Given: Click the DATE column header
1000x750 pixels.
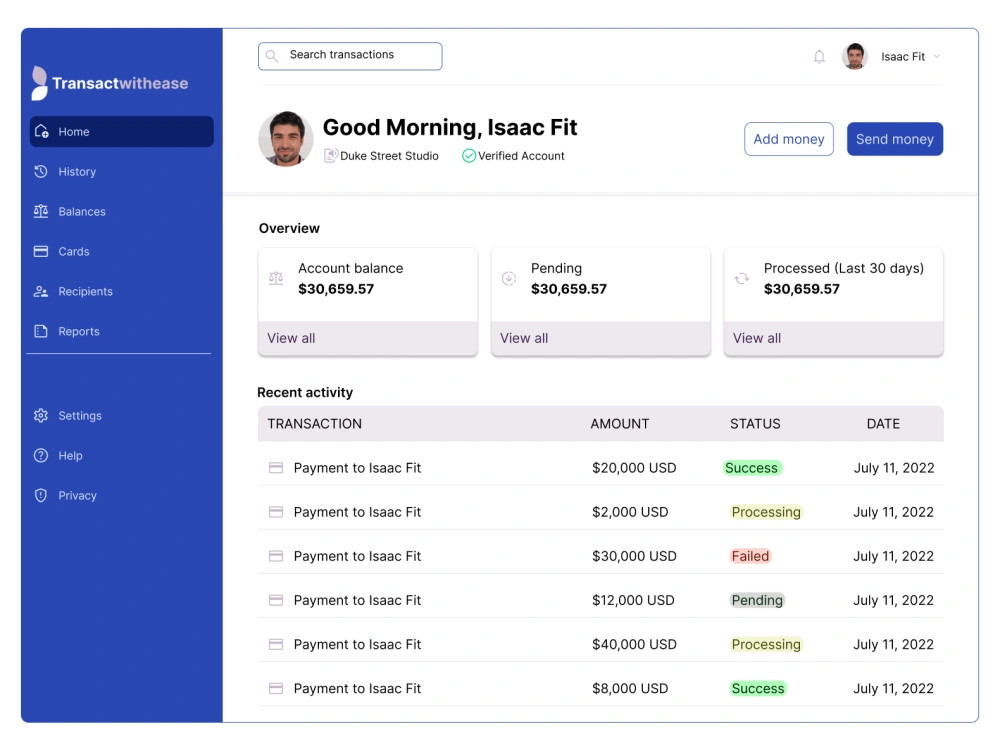Looking at the screenshot, I should pos(883,424).
